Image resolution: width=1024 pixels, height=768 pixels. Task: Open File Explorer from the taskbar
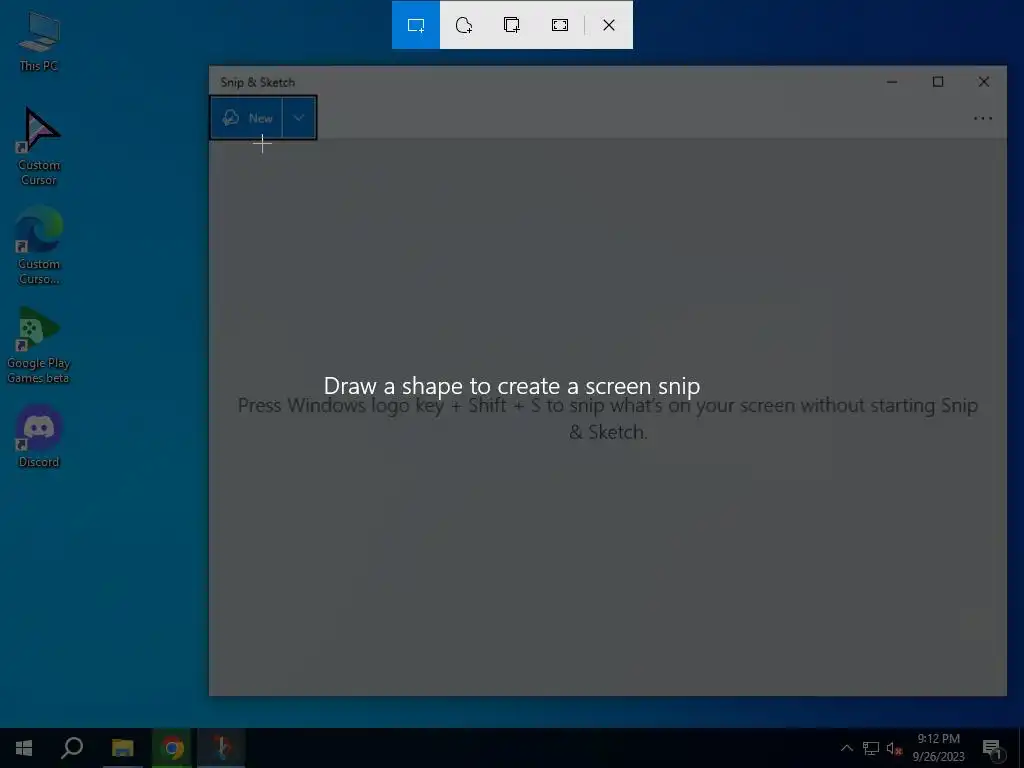[122, 748]
